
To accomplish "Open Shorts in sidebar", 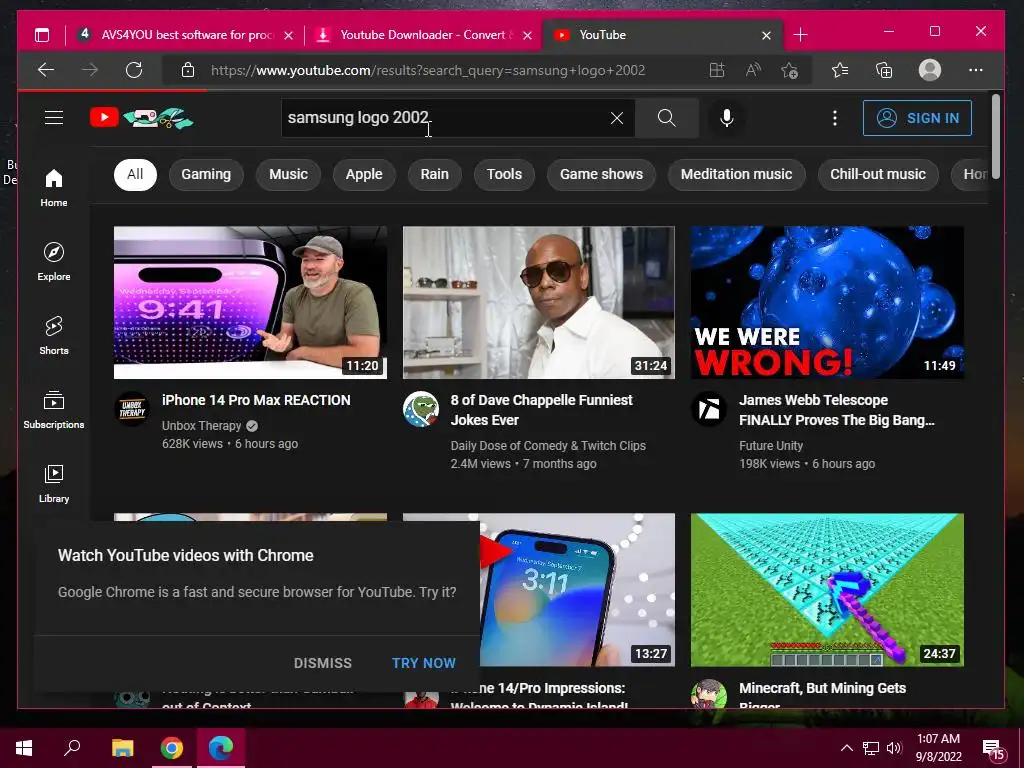I will (54, 336).
